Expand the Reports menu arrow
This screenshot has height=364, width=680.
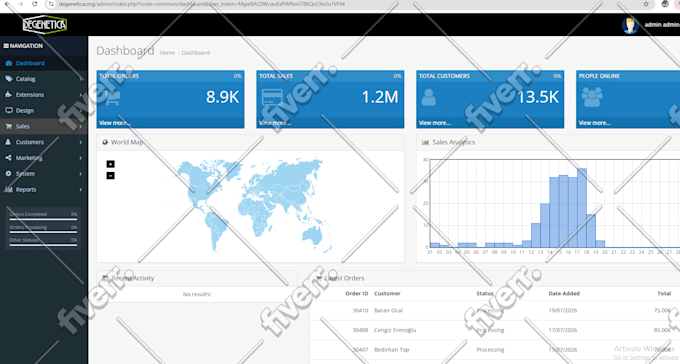(x=81, y=189)
